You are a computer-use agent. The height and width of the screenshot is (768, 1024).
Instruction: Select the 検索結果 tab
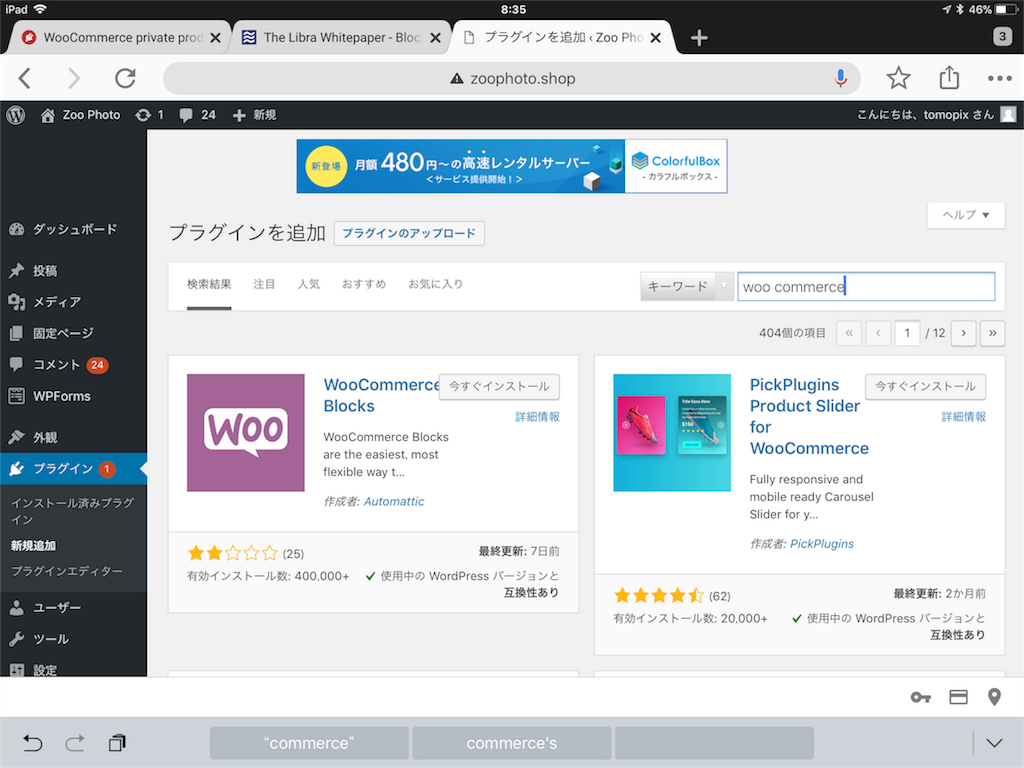[x=209, y=284]
